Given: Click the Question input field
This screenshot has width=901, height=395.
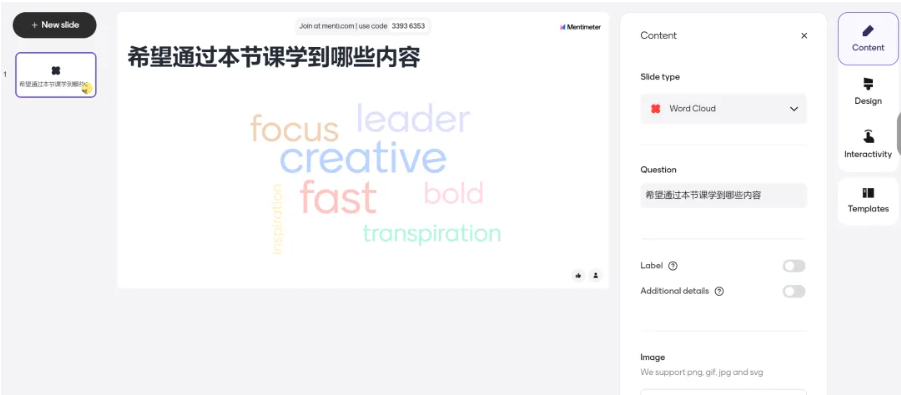Looking at the screenshot, I should pos(723,195).
